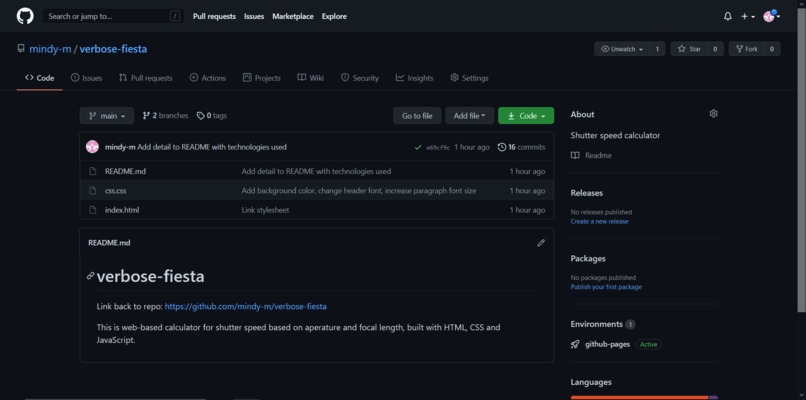806x400 pixels.
Task: Click the notifications bell icon
Action: tap(727, 16)
